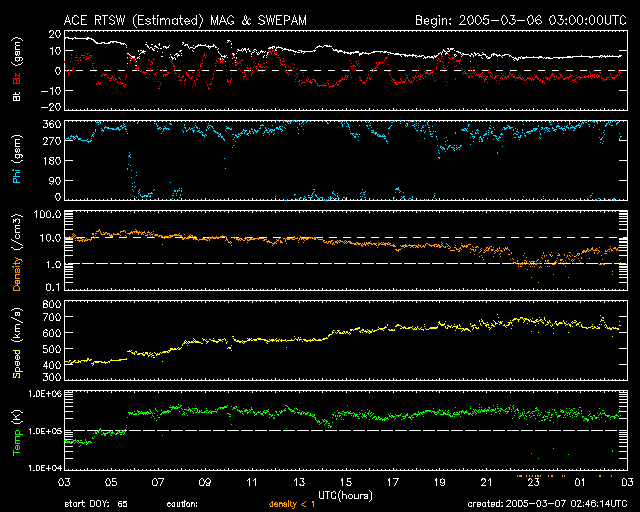The width and height of the screenshot is (640, 512).
Task: Click the '600' speed axis value
Action: click(52, 333)
